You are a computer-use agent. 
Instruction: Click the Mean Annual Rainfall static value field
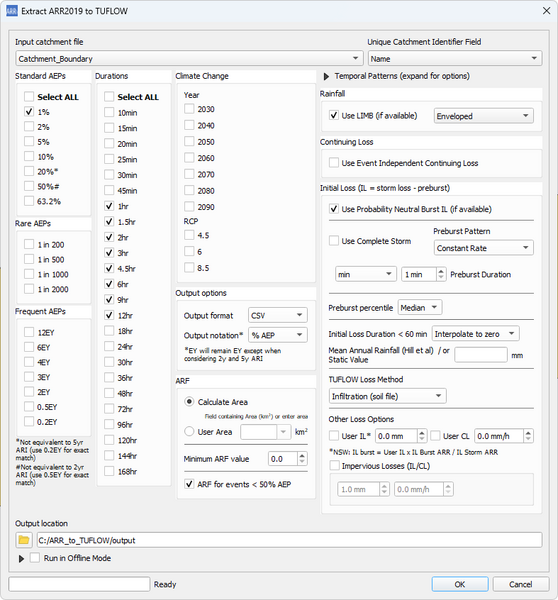pos(481,355)
